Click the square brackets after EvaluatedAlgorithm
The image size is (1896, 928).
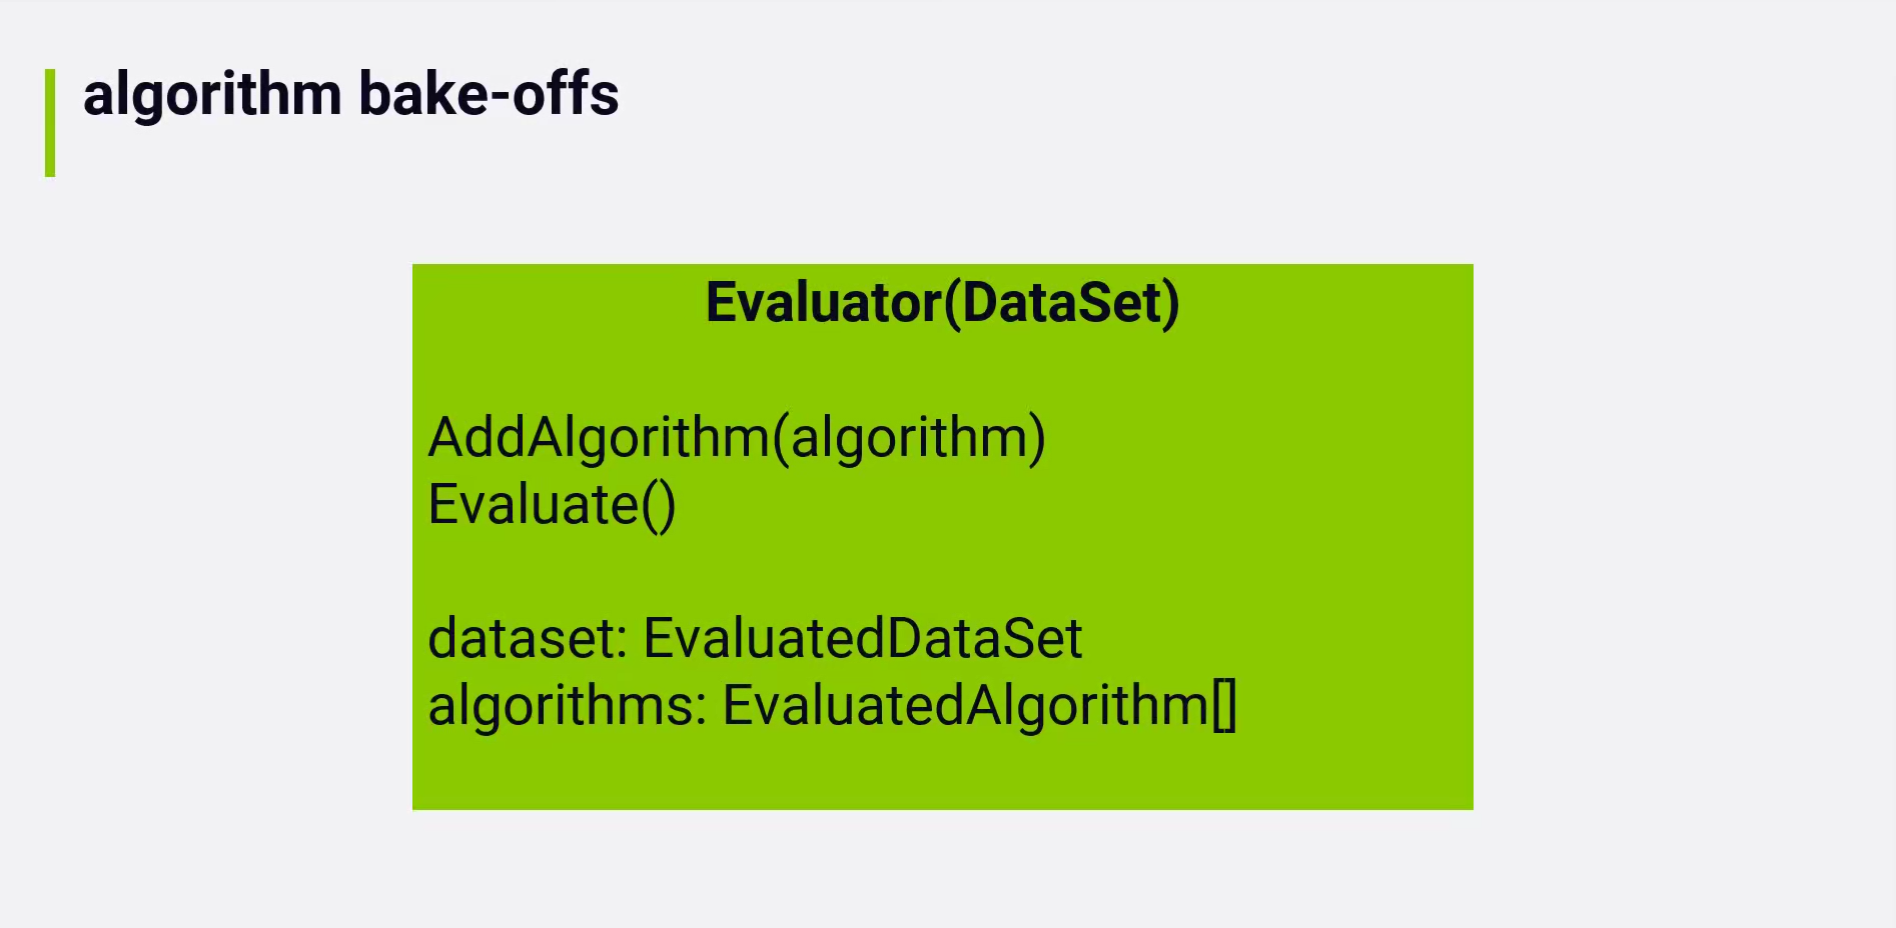tap(1224, 705)
